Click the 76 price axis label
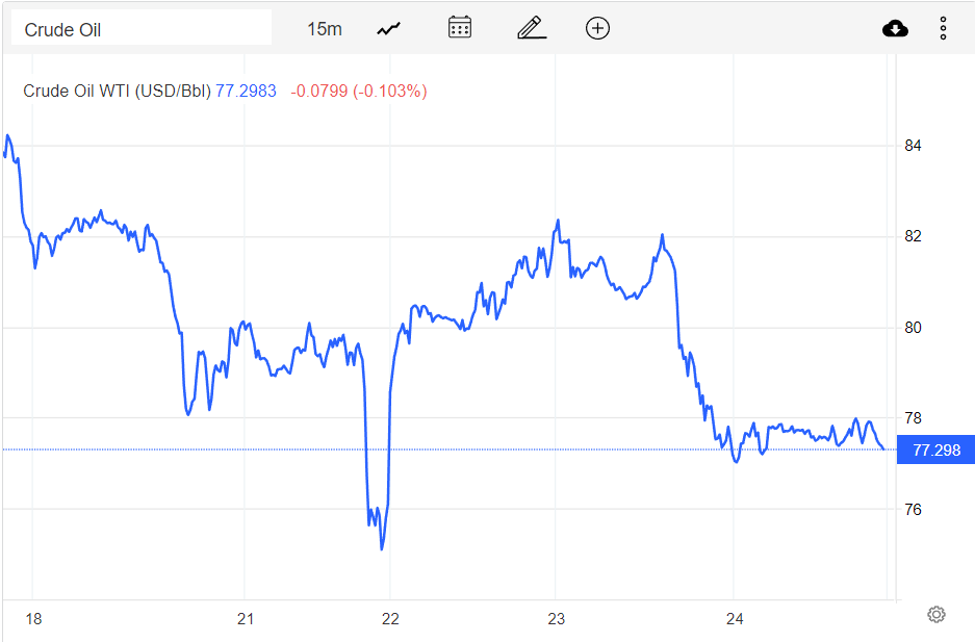The height and width of the screenshot is (643, 977). coord(912,509)
